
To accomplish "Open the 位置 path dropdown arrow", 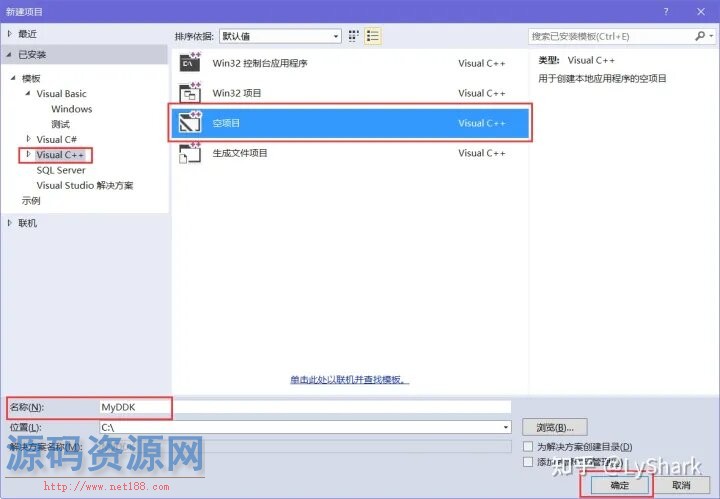I will [x=506, y=427].
